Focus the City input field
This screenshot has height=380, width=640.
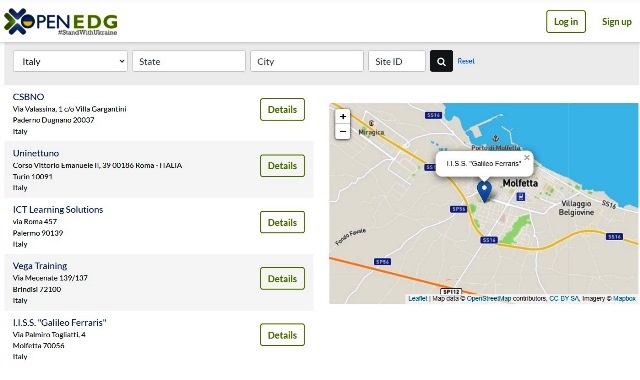point(307,61)
